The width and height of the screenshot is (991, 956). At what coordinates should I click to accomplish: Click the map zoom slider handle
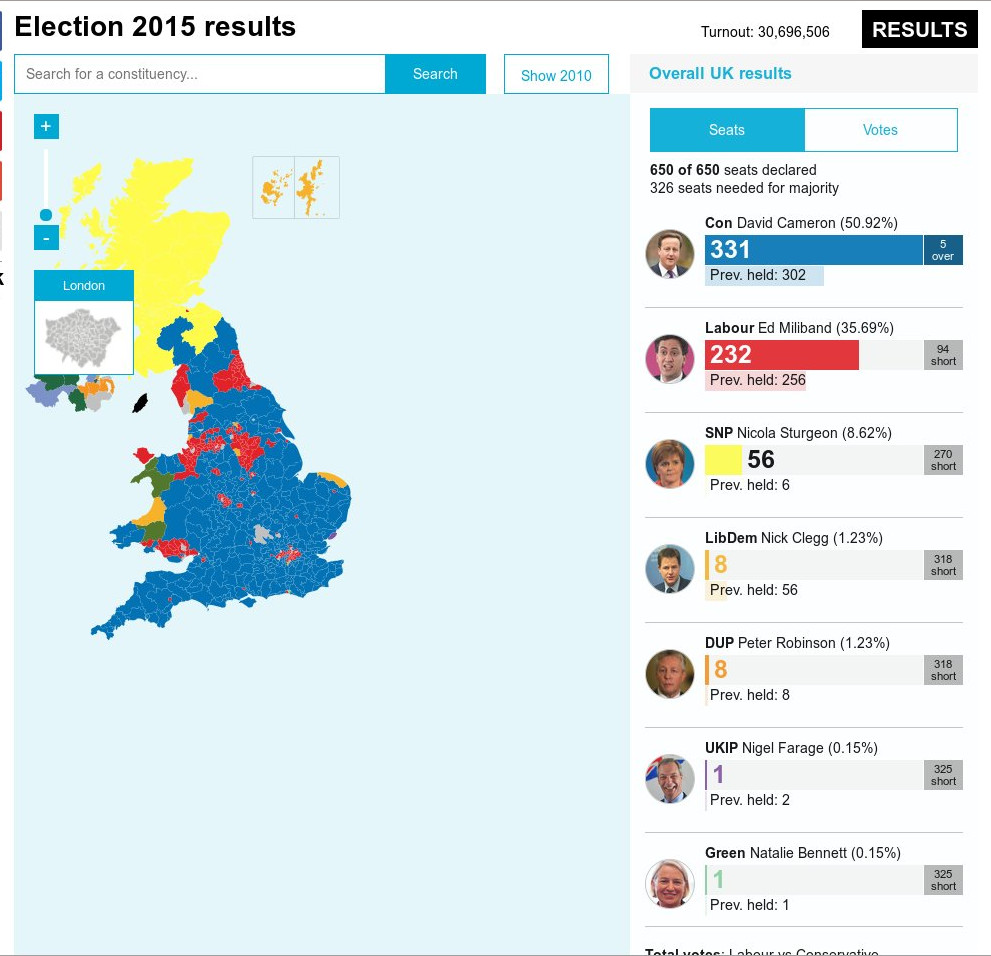click(46, 215)
